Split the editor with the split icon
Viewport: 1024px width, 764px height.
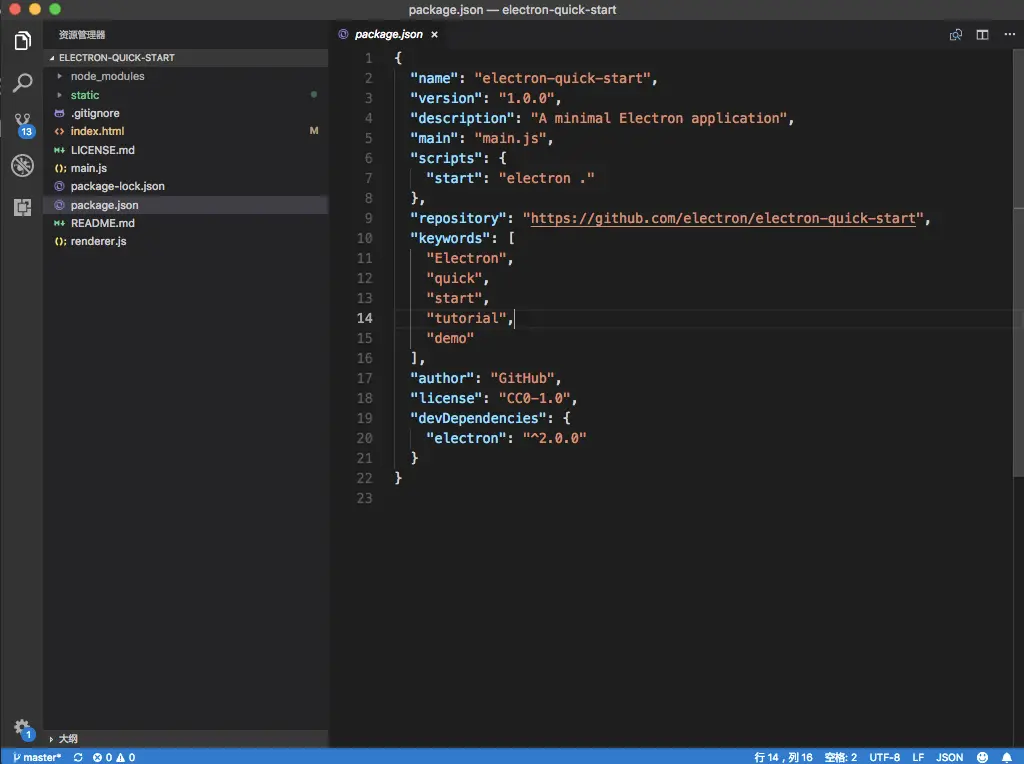(982, 35)
